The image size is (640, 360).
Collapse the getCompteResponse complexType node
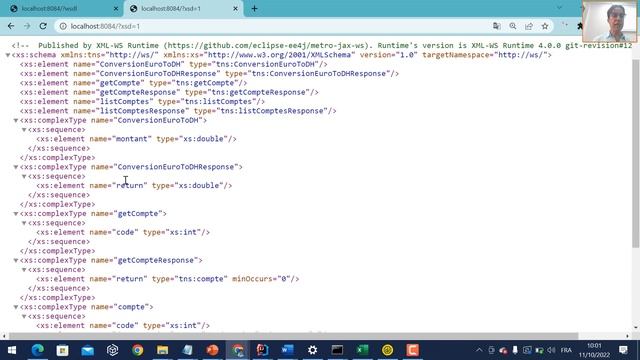[16, 260]
